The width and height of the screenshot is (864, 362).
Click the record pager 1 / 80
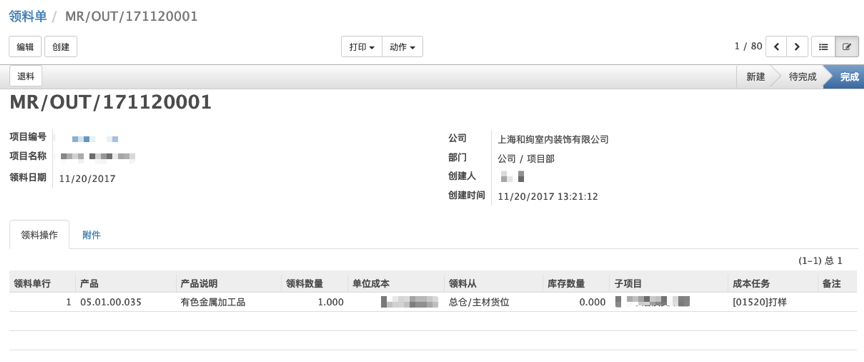click(x=748, y=46)
